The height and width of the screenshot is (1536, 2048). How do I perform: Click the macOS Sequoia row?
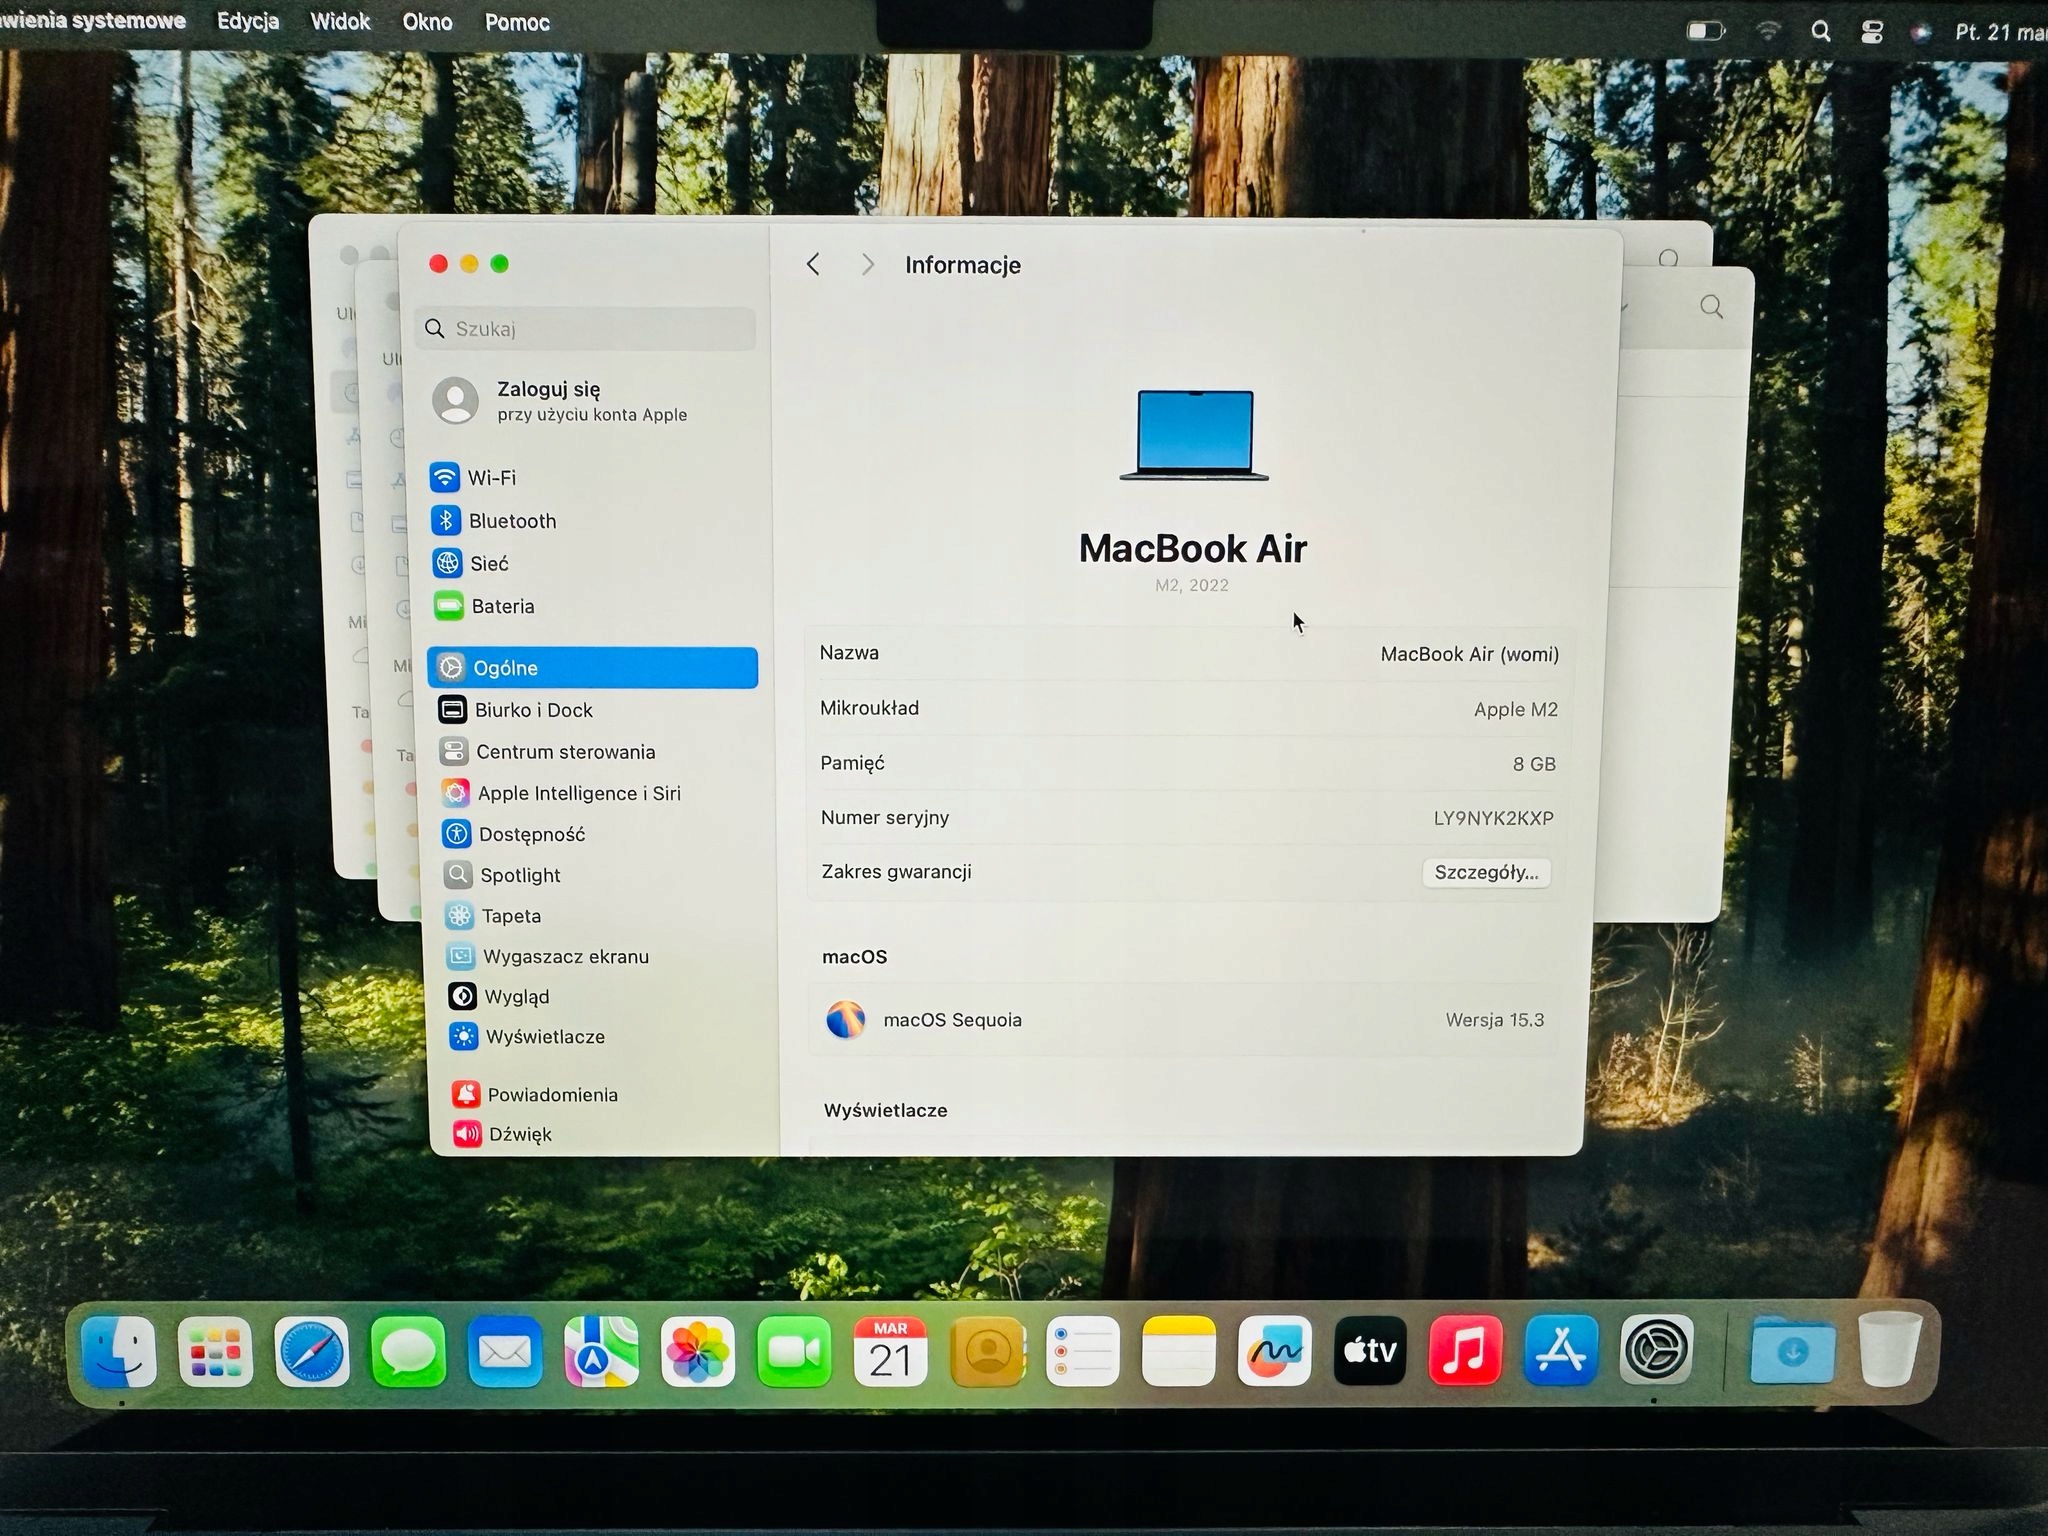pyautogui.click(x=1186, y=1020)
